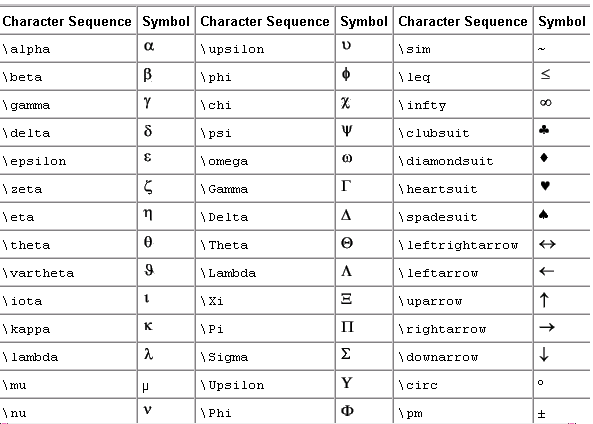593x424 pixels.
Task: Click the heart suit symbol
Action: pyautogui.click(x=545, y=186)
